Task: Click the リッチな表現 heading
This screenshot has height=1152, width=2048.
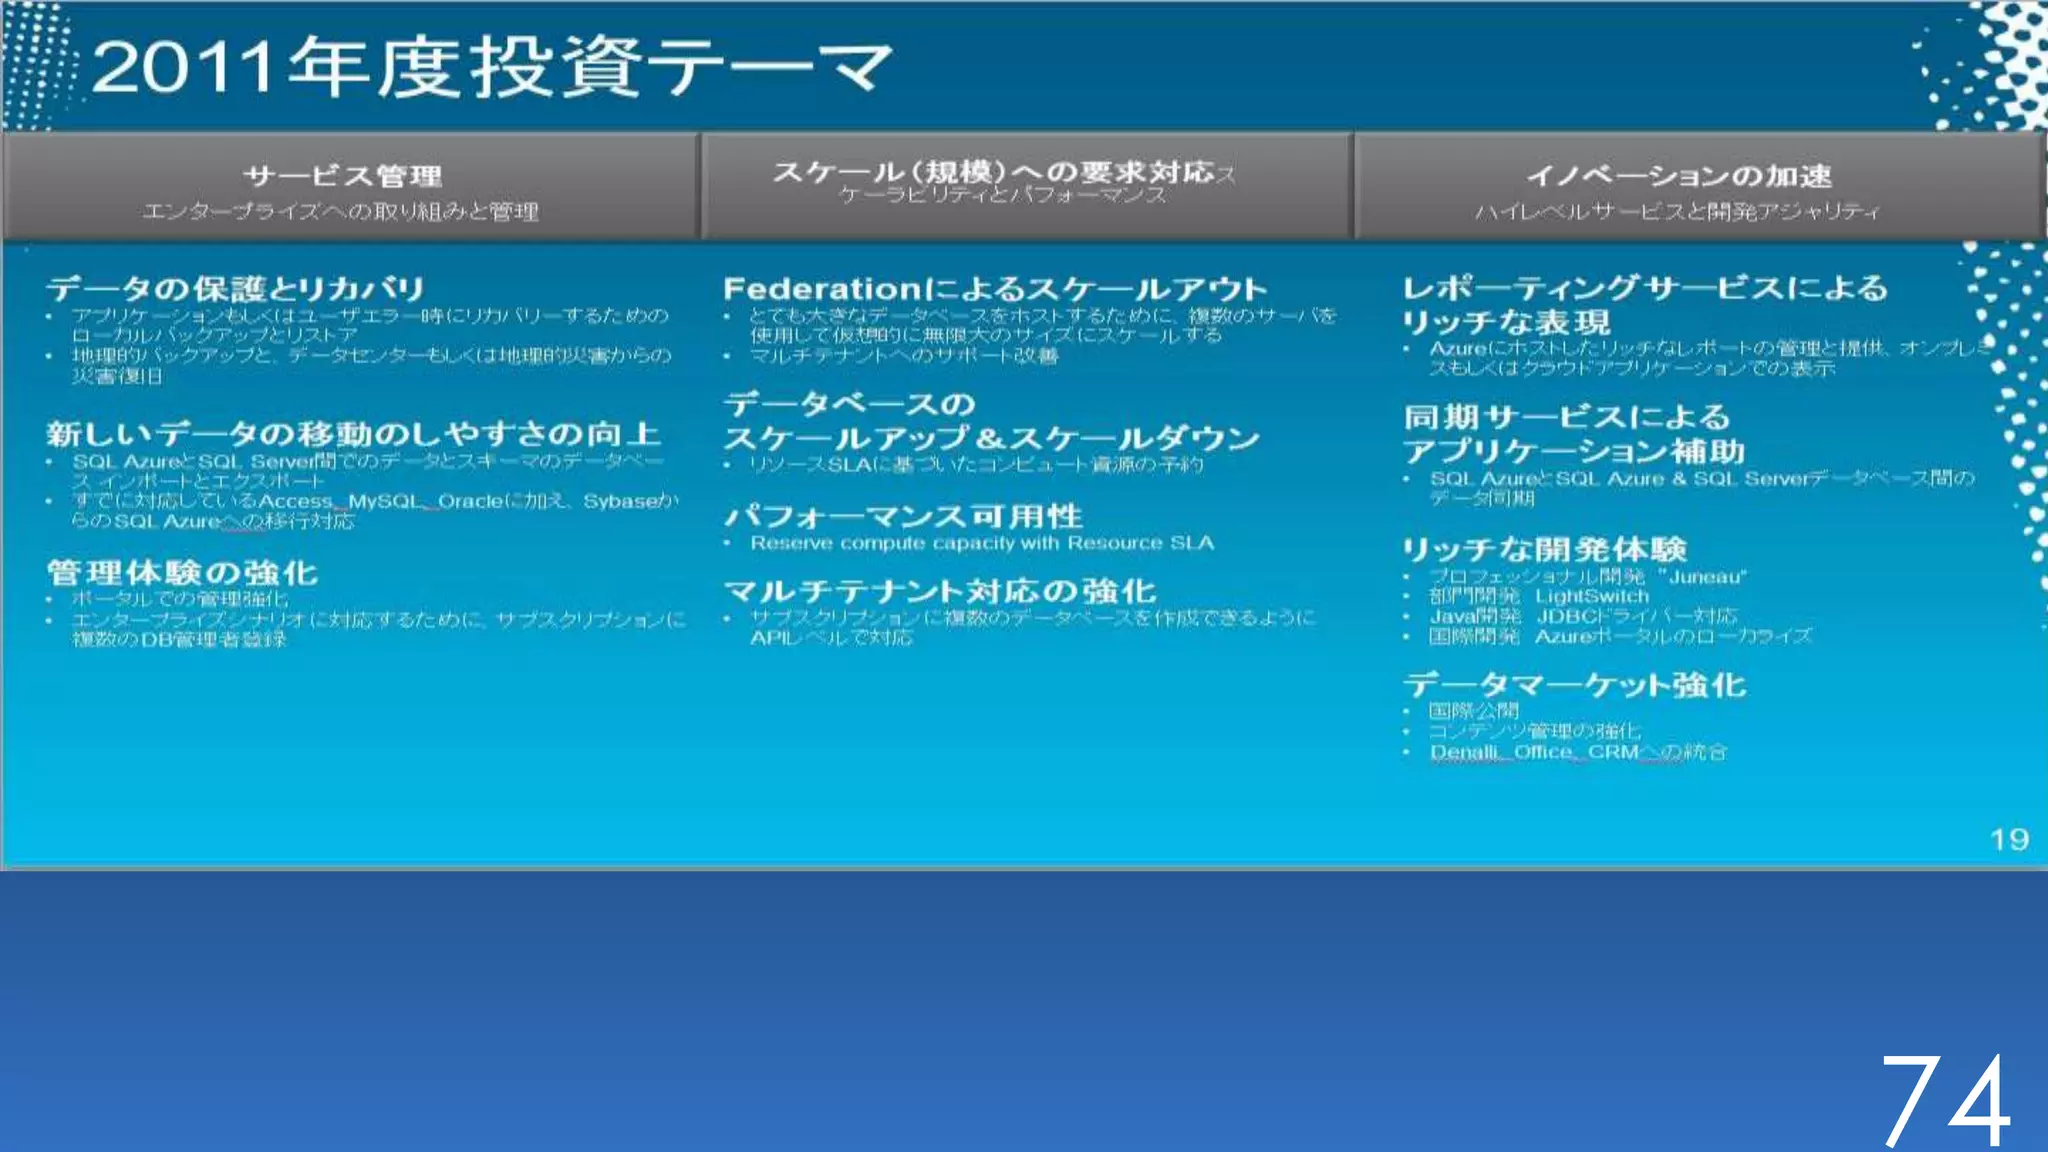Action: pos(1505,322)
